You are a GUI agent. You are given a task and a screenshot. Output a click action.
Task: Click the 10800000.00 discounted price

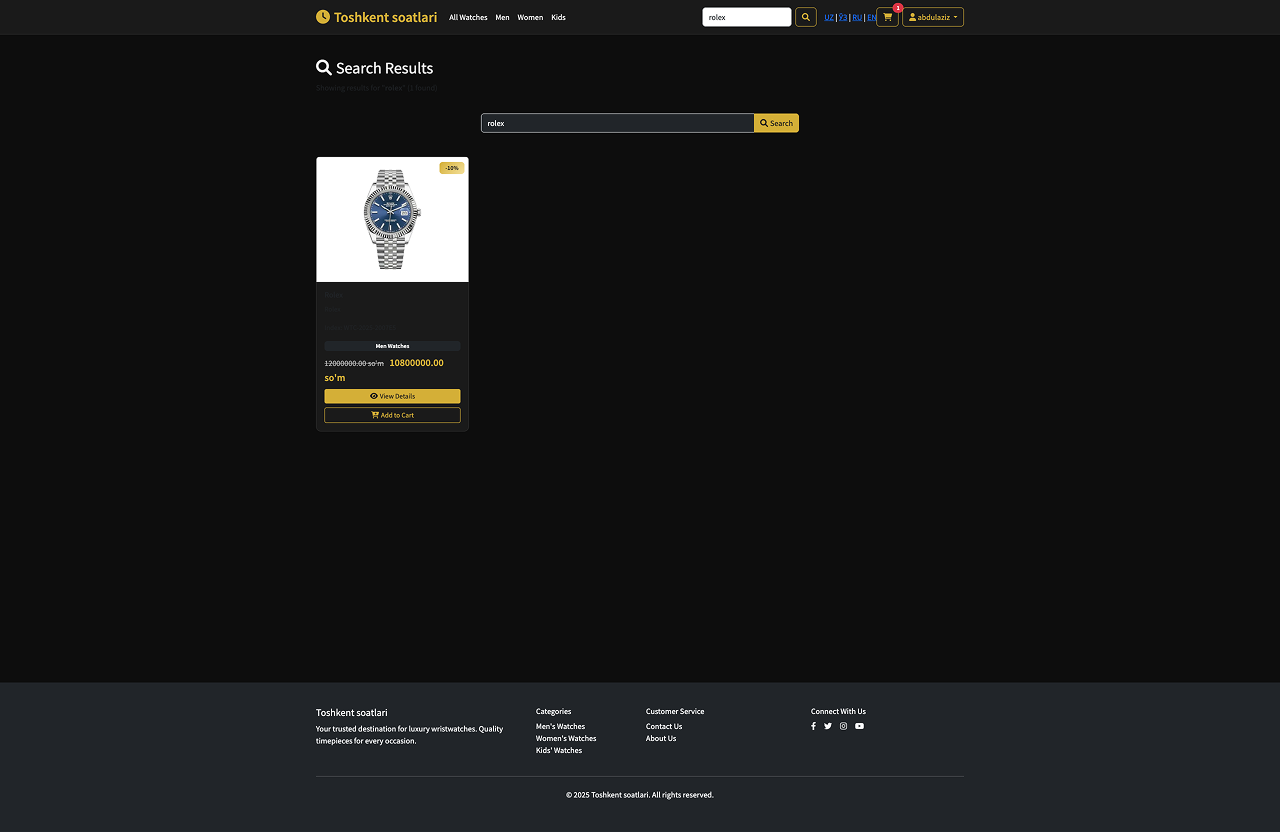coord(416,363)
